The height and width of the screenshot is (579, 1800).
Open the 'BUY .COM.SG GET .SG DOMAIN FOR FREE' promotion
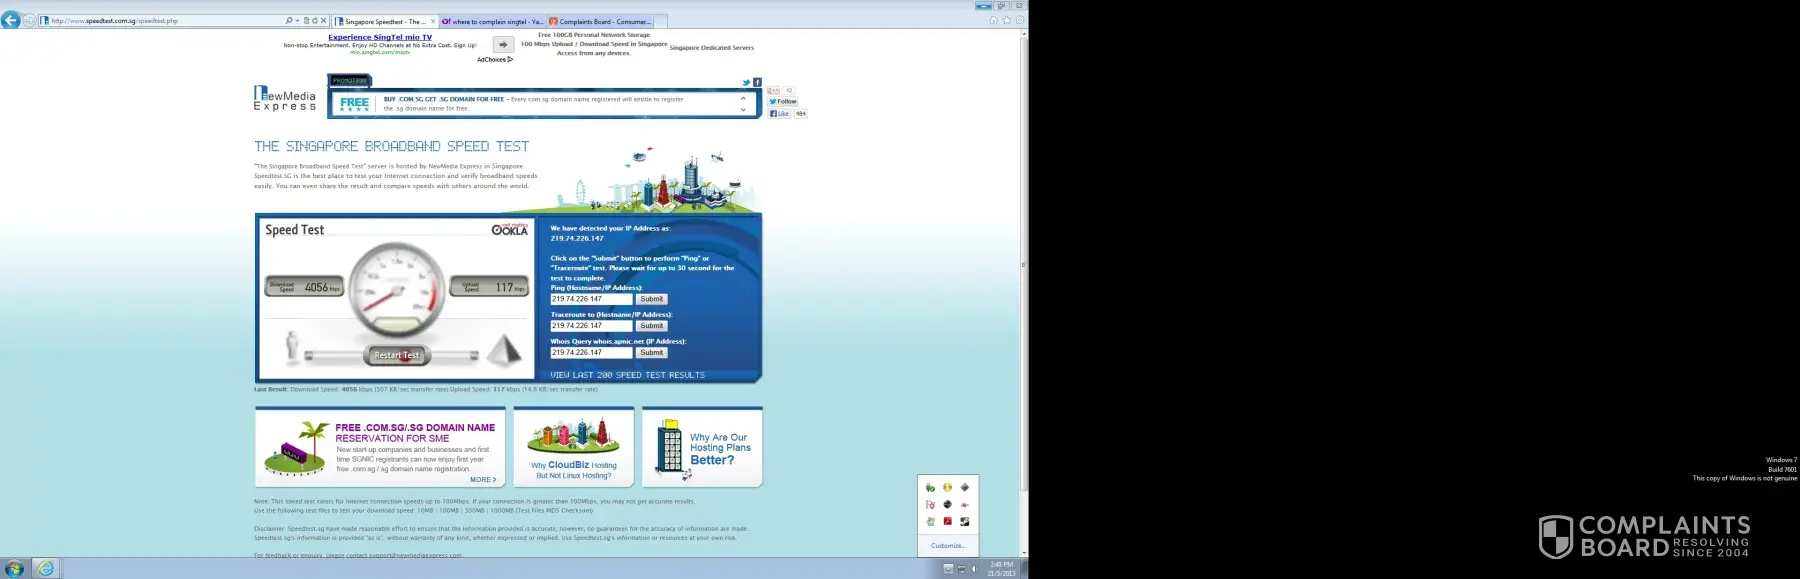[x=444, y=99]
